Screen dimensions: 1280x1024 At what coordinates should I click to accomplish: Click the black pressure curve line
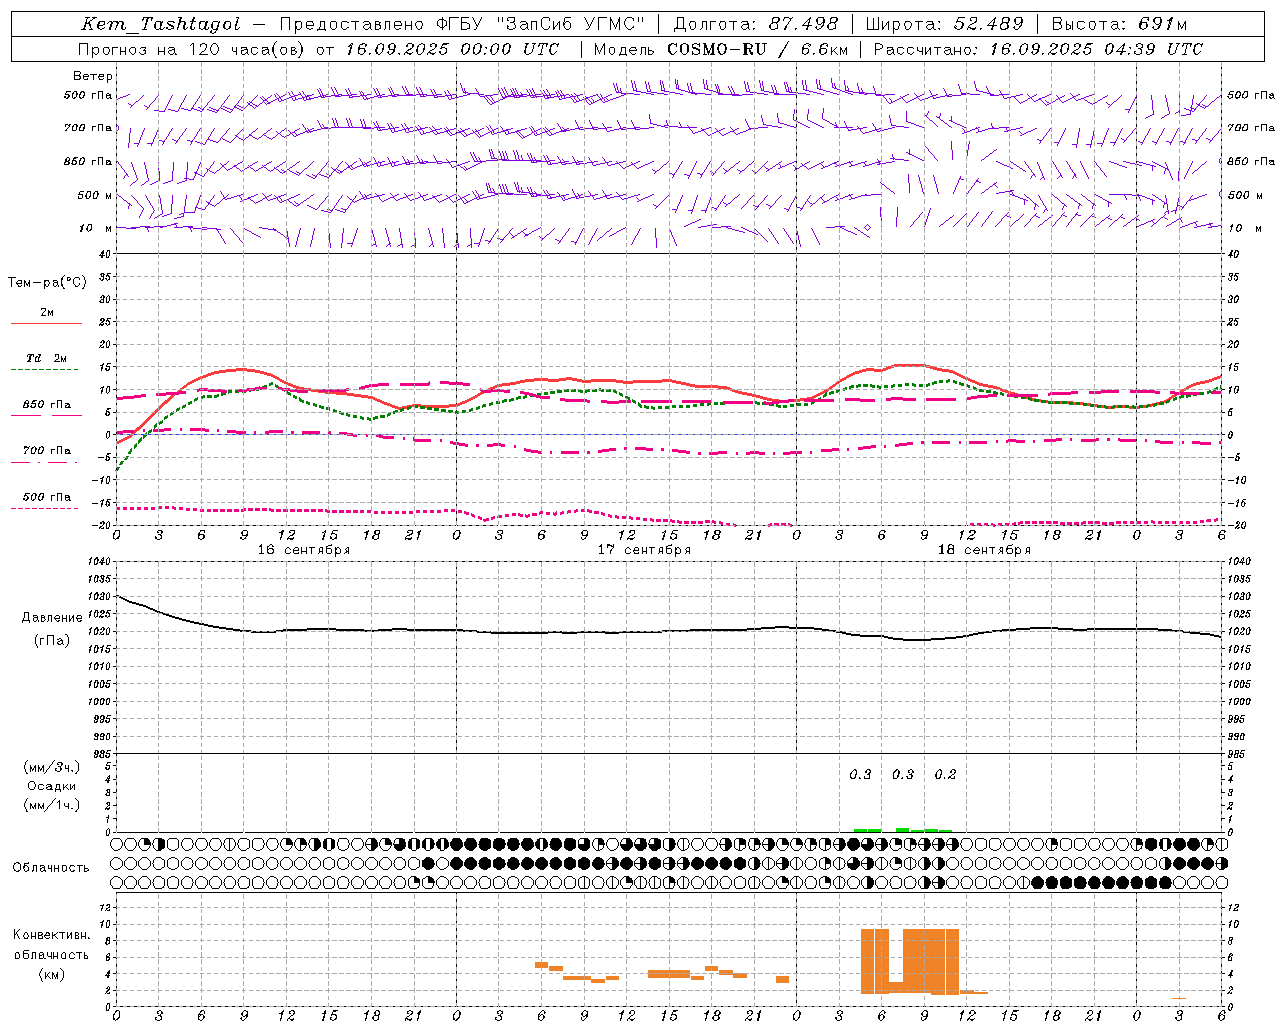[669, 631]
